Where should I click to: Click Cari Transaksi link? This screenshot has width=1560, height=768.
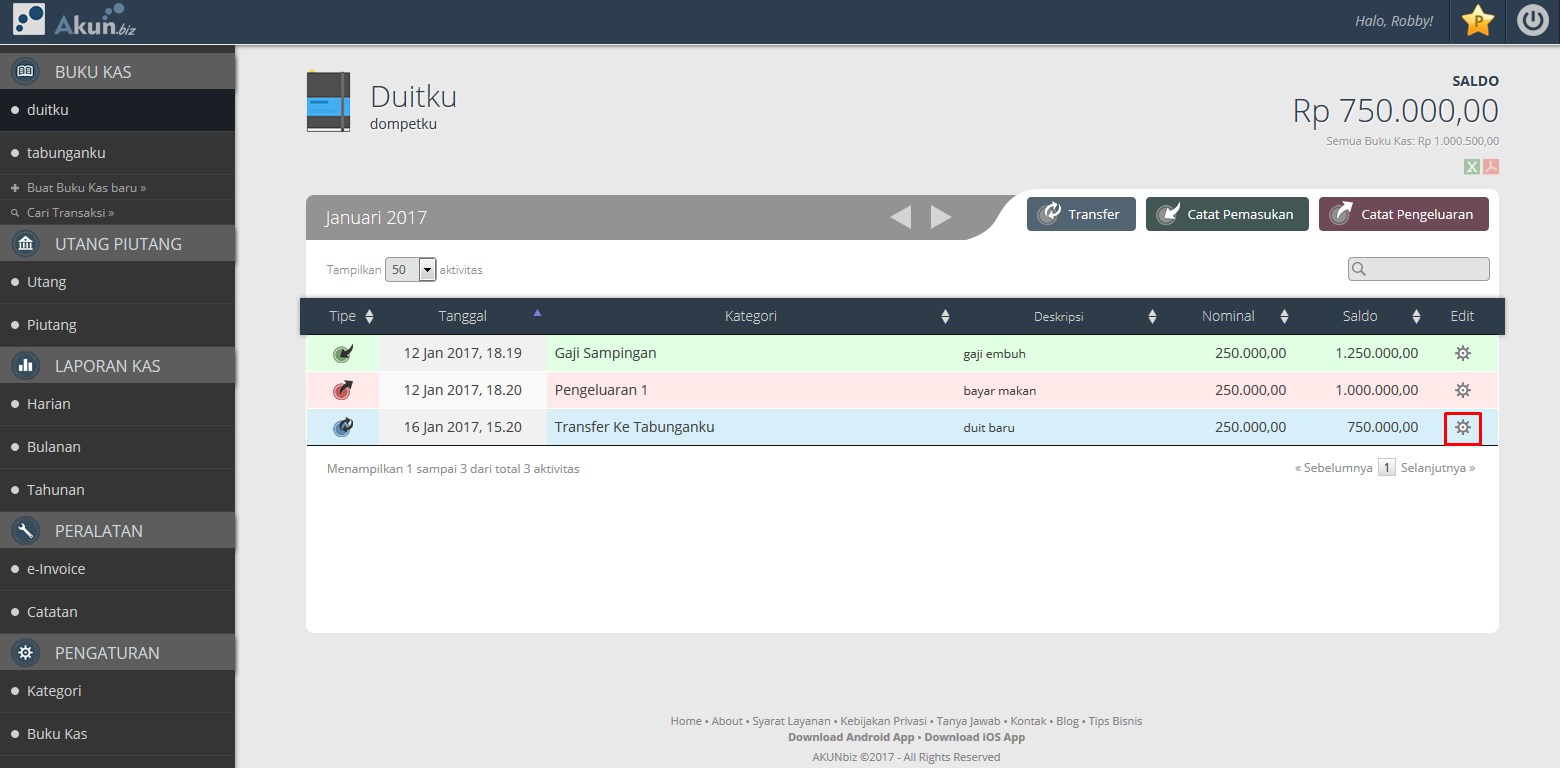coord(70,213)
